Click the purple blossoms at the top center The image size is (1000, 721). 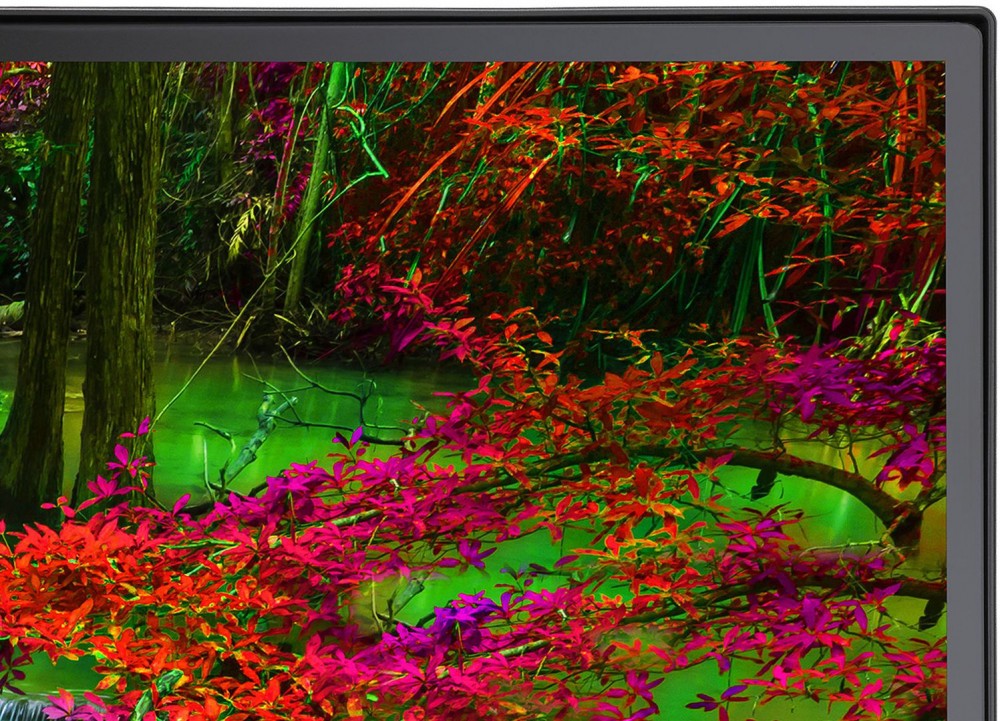265,110
